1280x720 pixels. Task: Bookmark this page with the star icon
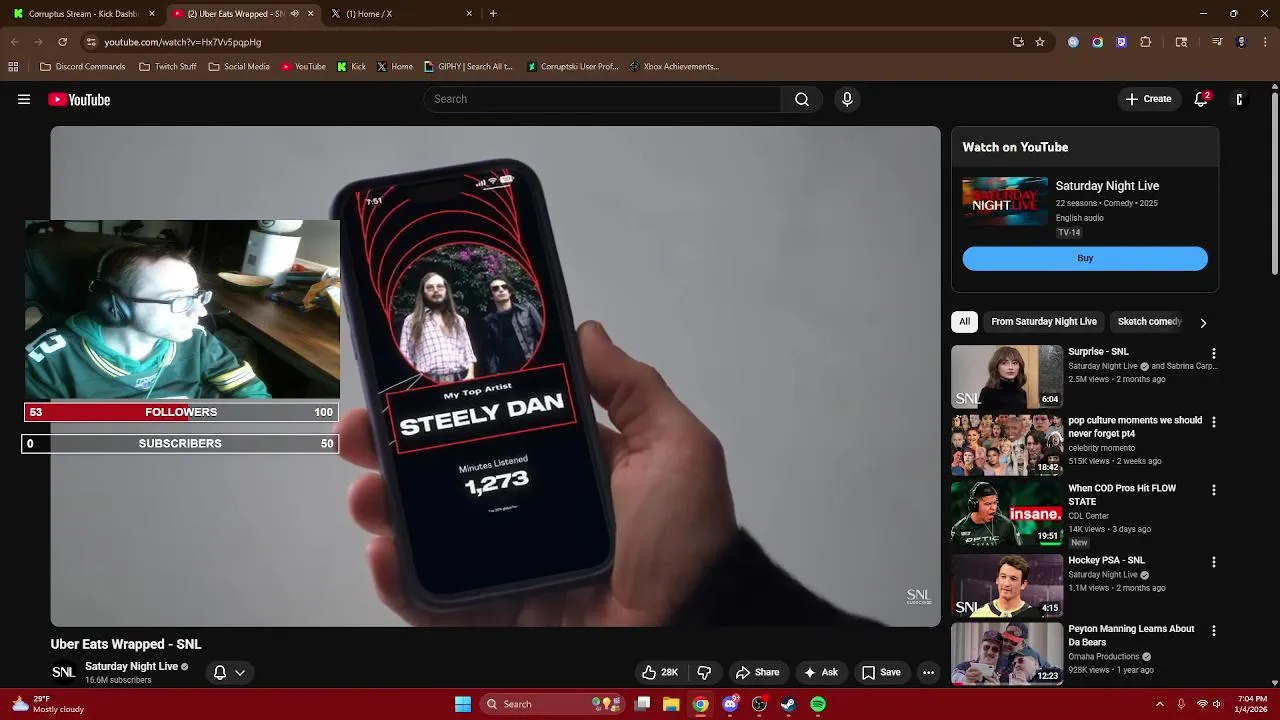(x=1040, y=42)
